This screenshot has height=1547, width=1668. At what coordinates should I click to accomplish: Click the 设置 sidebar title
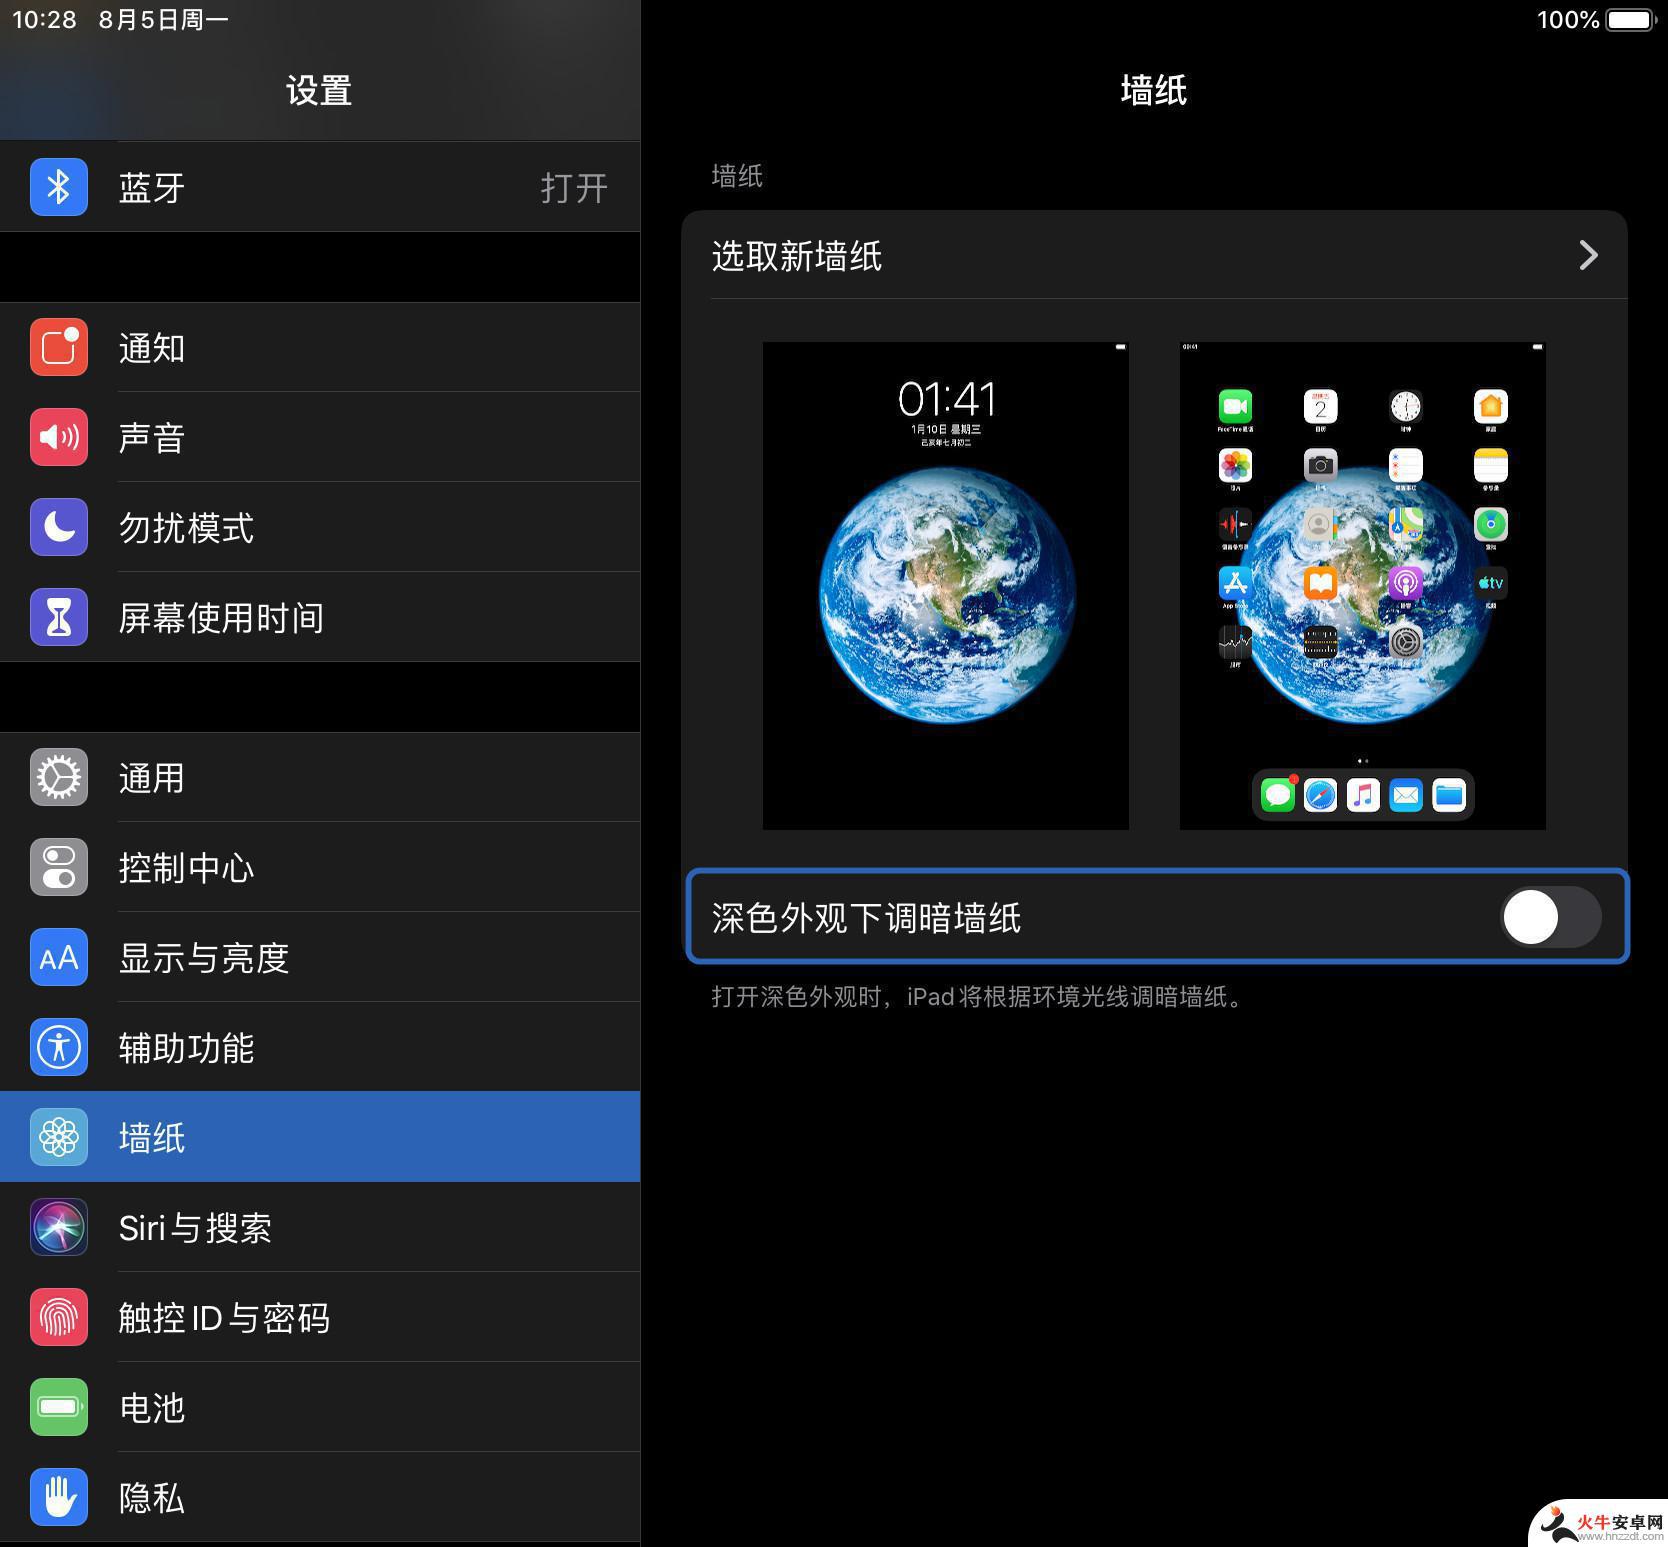tap(319, 91)
